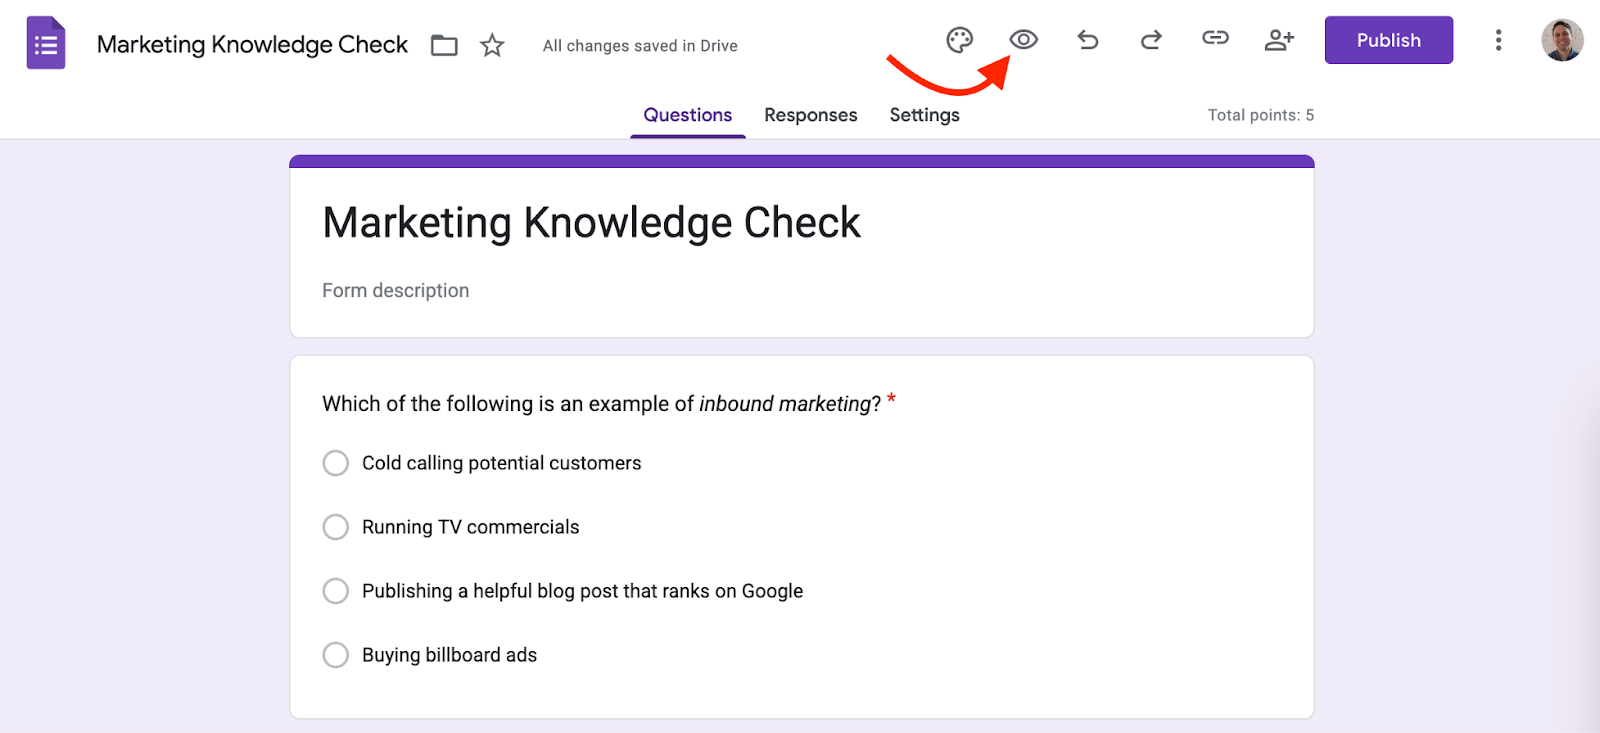Add collaborators with person-plus icon
The width and height of the screenshot is (1600, 733).
[x=1279, y=40]
